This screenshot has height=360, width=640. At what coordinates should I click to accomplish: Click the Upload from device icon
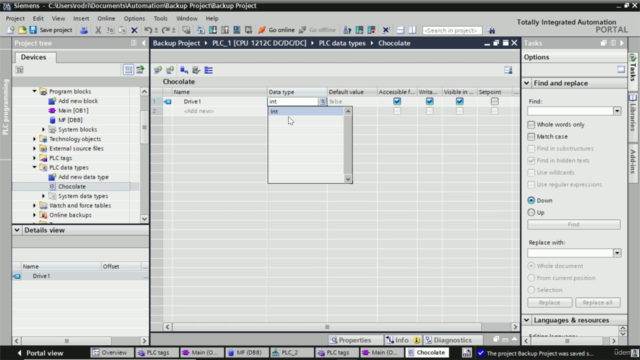(x=225, y=30)
